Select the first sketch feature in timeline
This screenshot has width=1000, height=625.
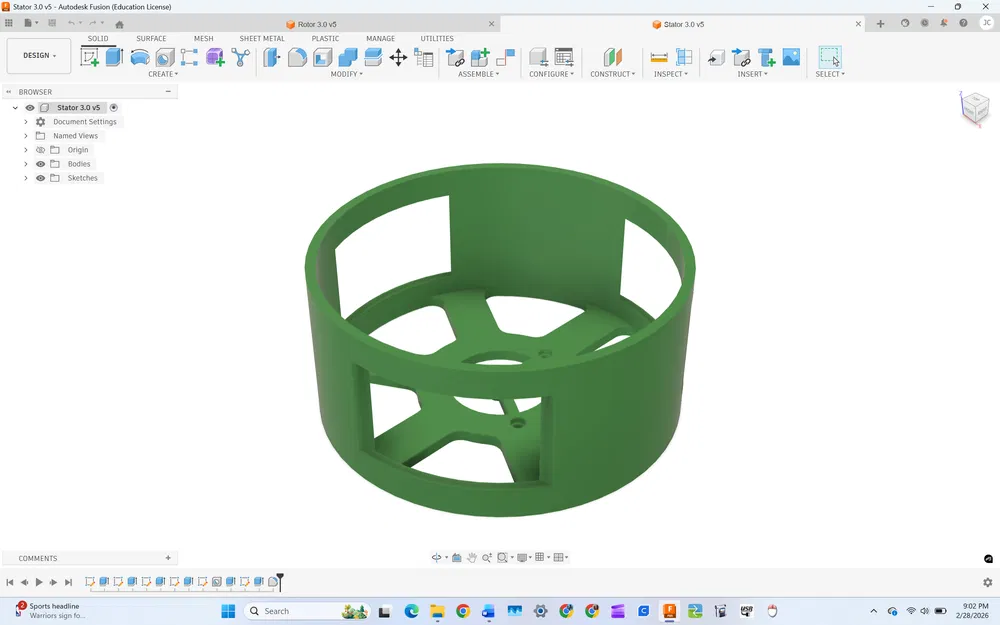90,582
